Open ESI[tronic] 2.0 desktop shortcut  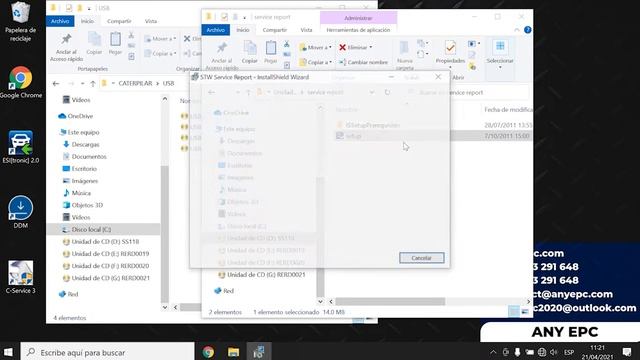(20, 147)
